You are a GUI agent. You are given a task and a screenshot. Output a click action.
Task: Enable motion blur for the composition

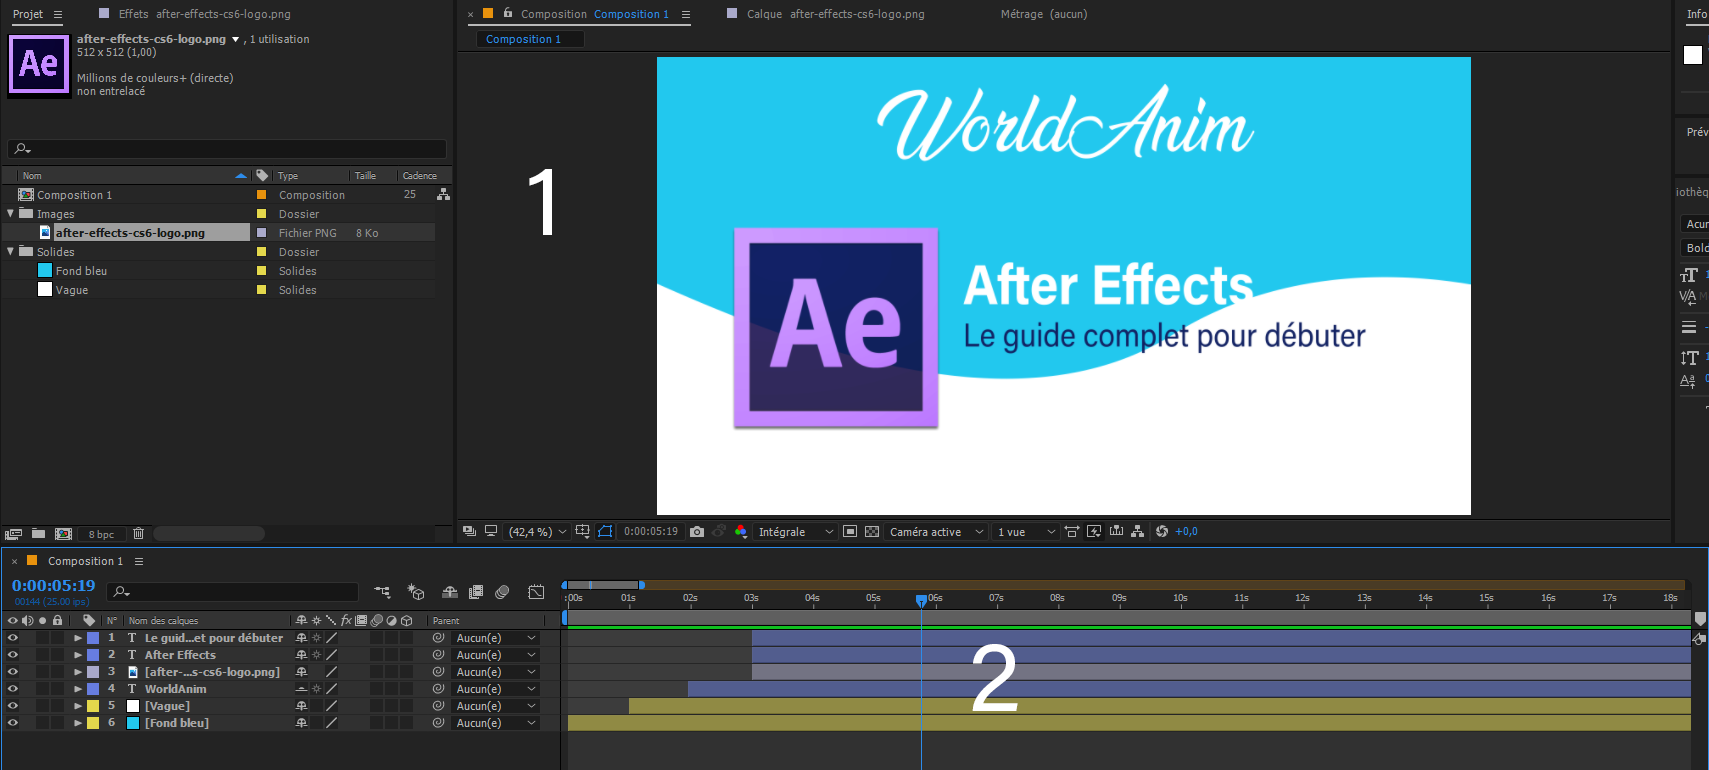point(502,592)
